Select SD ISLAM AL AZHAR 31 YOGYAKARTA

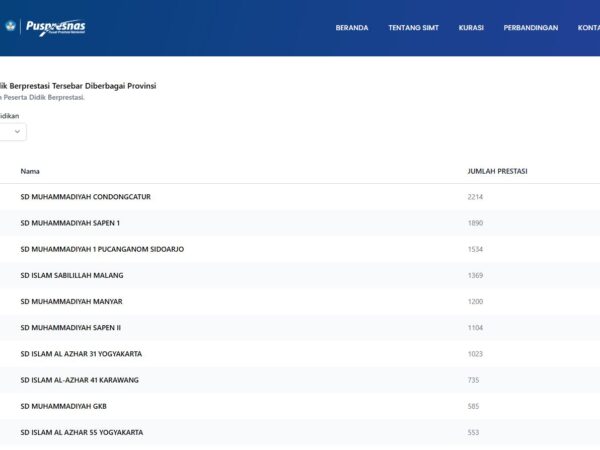(x=81, y=354)
